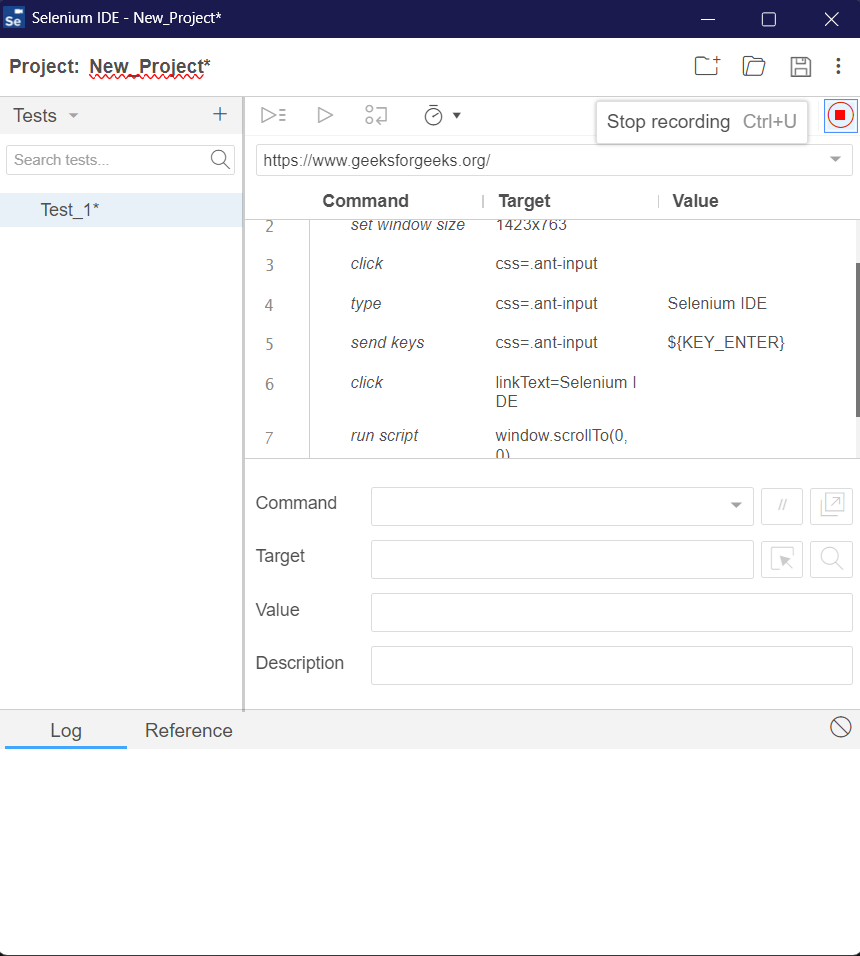Focus the Target input field
860x956 pixels.
pos(562,559)
